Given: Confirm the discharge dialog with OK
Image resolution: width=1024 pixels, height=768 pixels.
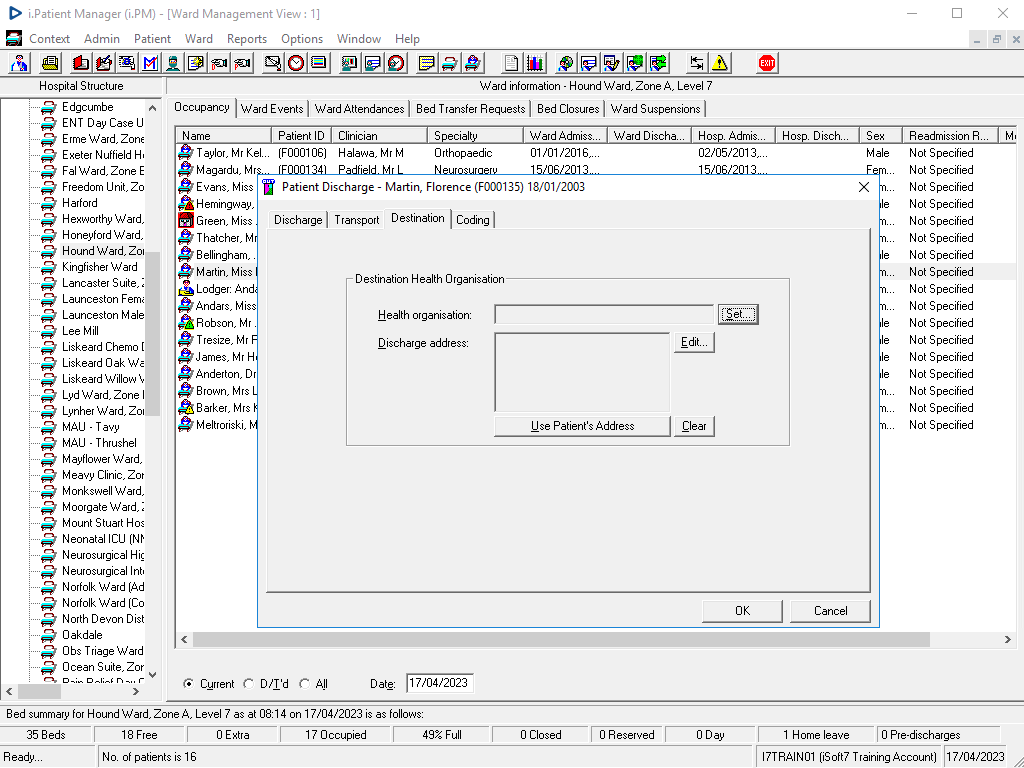Looking at the screenshot, I should tap(742, 611).
